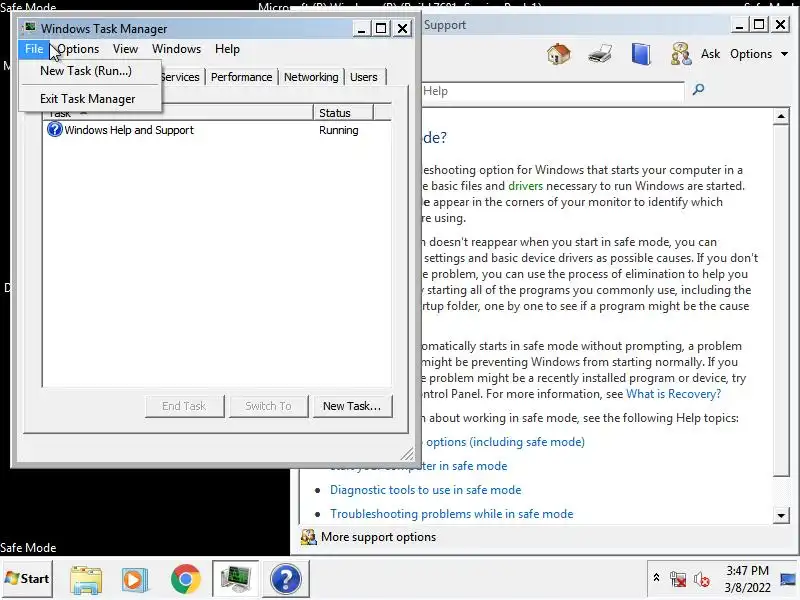Follow the green drivers link

[x=525, y=186]
